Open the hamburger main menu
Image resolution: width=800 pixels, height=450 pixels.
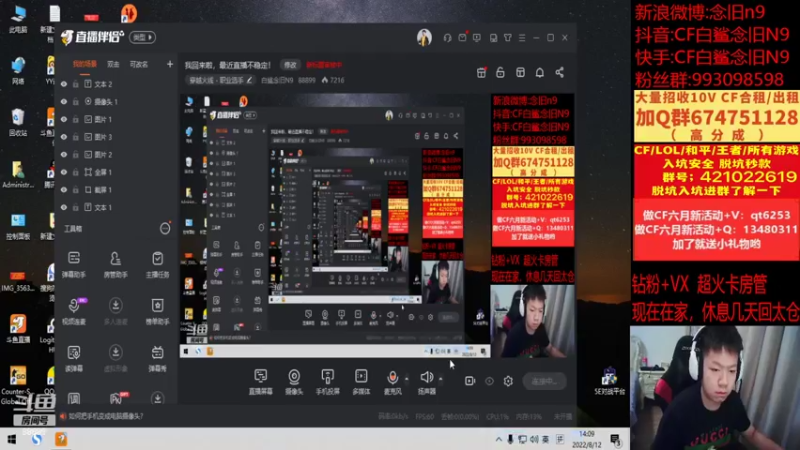point(522,38)
